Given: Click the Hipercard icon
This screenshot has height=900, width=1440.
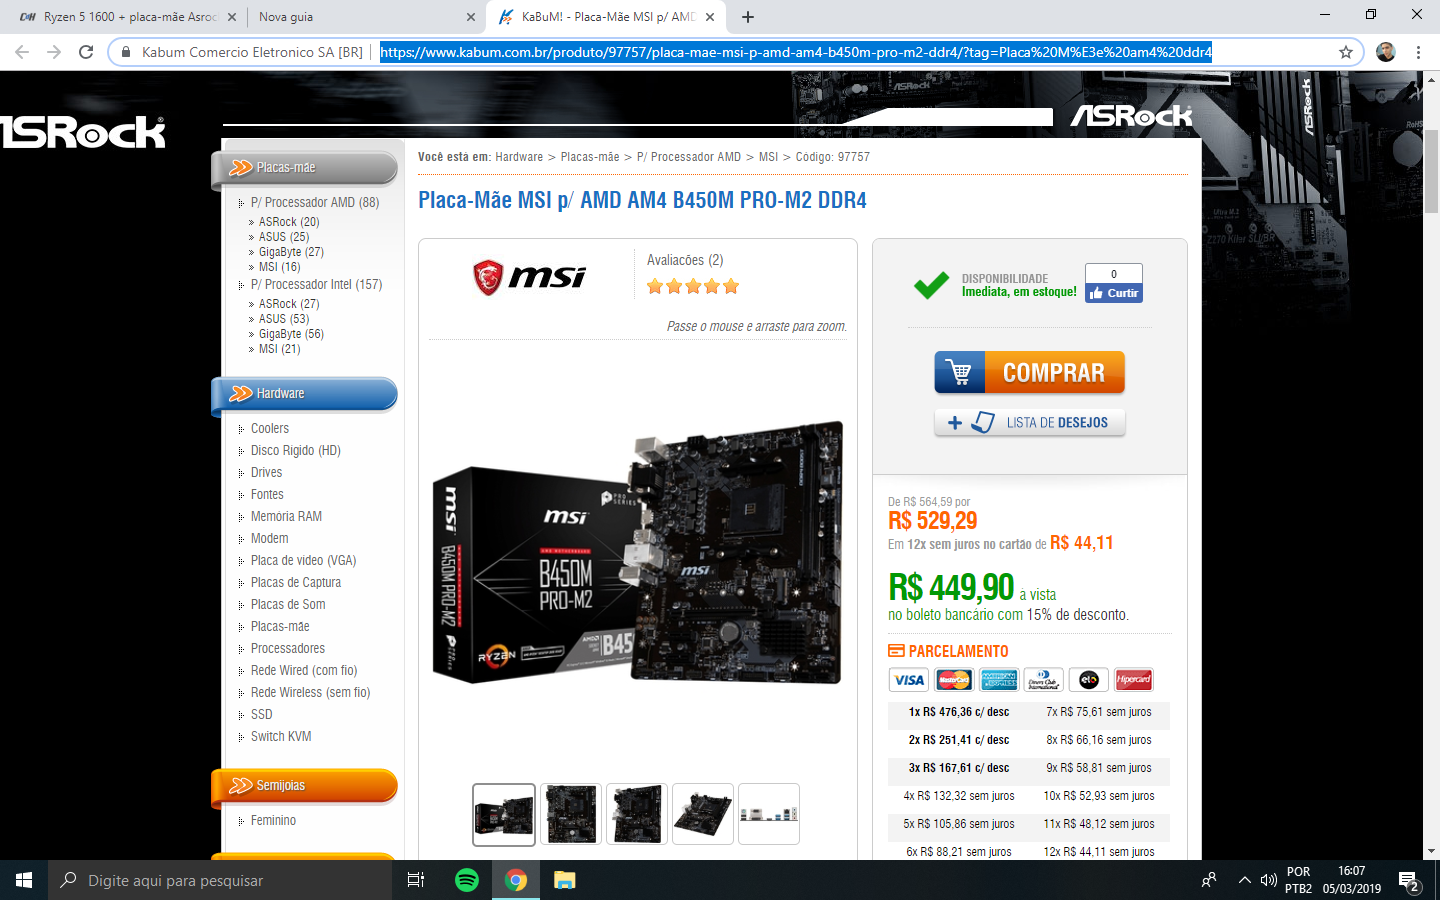Looking at the screenshot, I should (1133, 680).
